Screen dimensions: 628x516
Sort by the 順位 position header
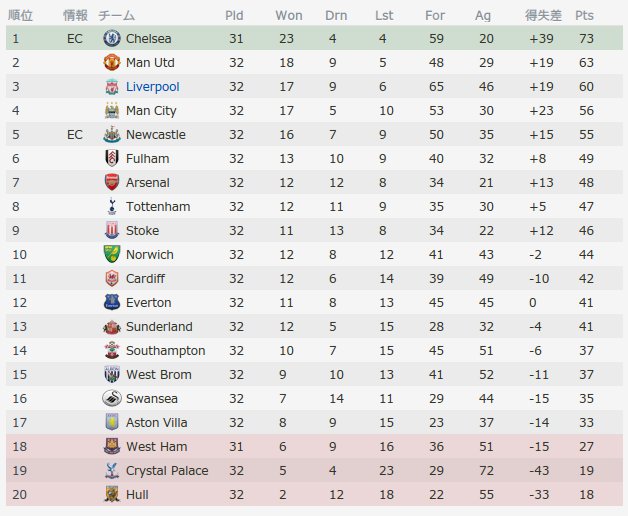[x=20, y=15]
